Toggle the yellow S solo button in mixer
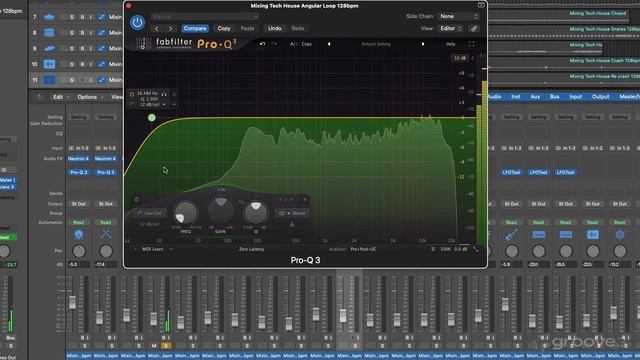Screen dimensions: 640x360 (x=166, y=346)
